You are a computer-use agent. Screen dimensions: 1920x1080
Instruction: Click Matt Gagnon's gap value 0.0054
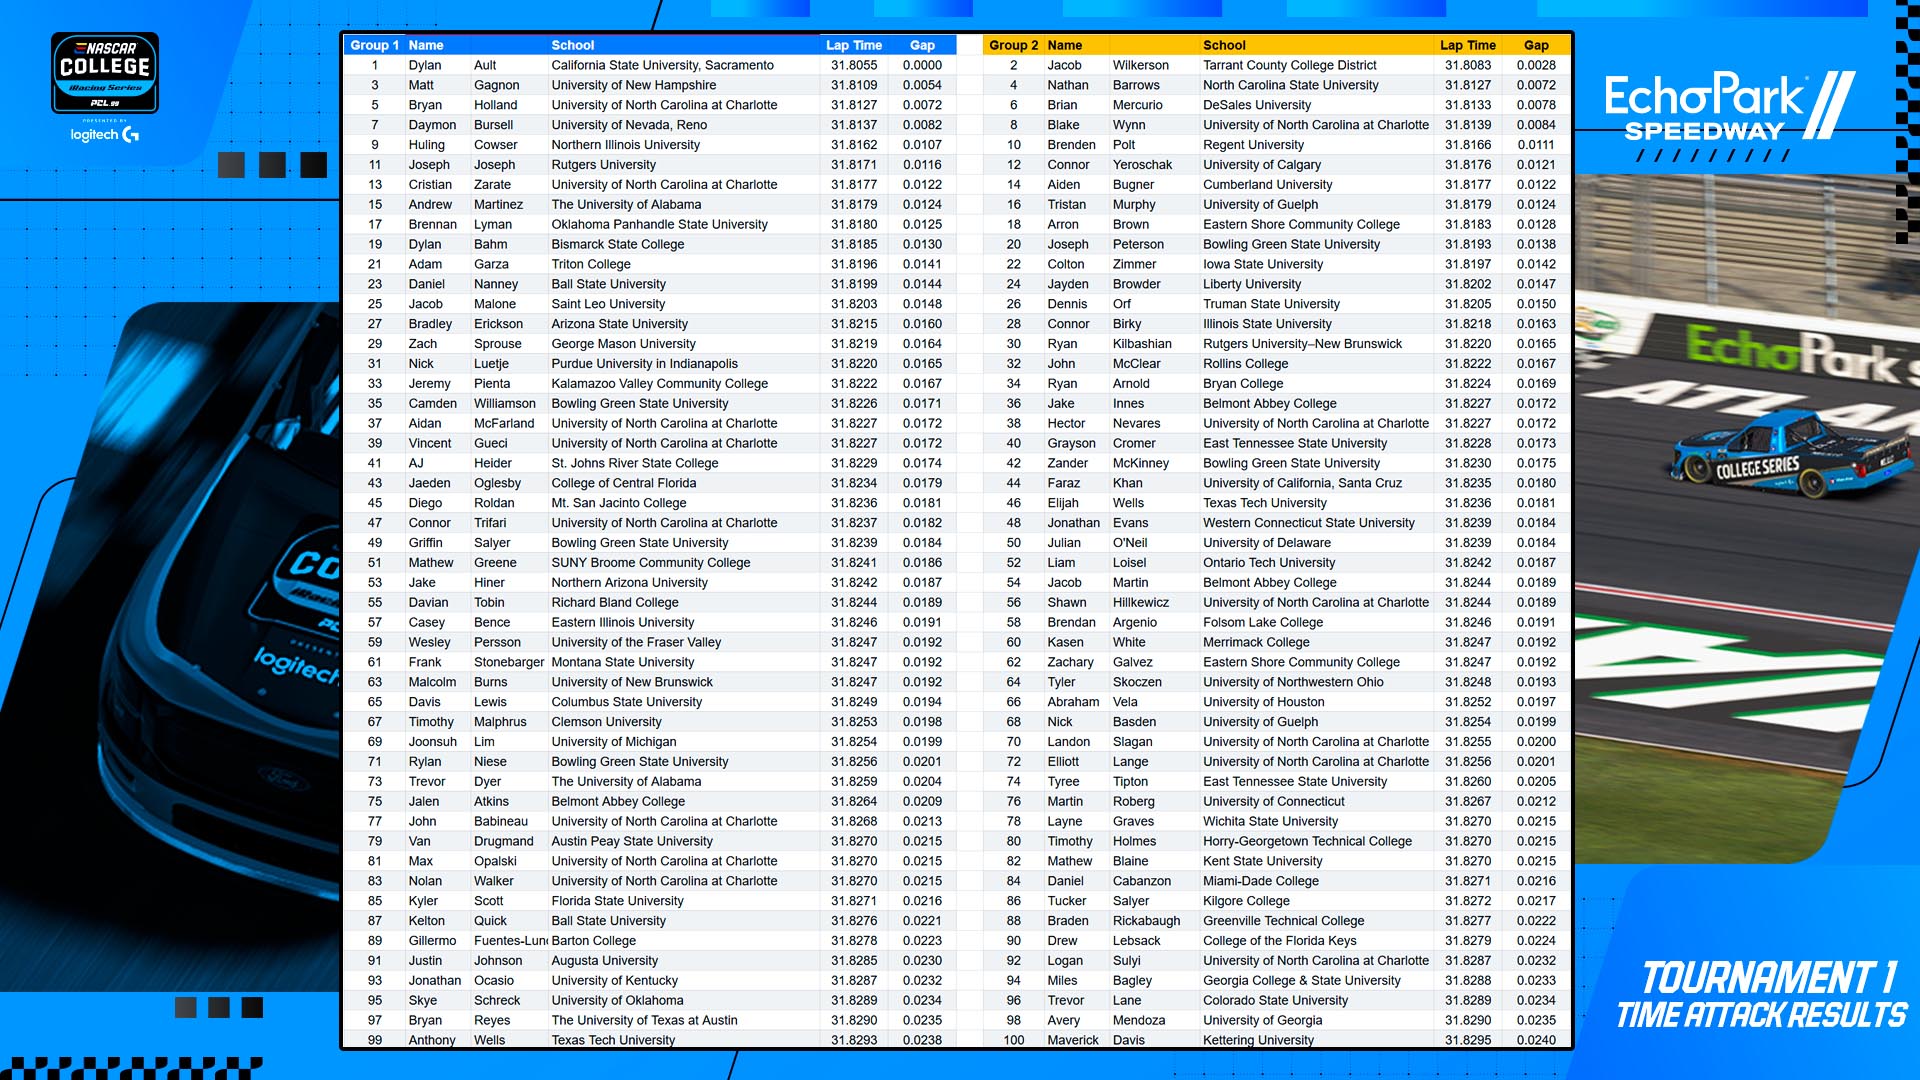tap(922, 85)
